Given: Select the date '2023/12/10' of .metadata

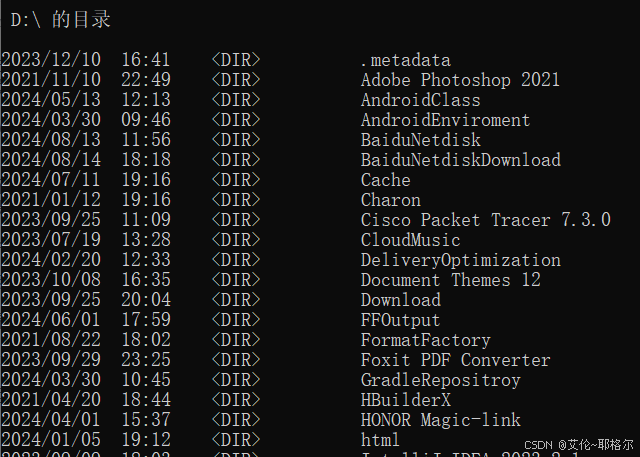Looking at the screenshot, I should (51, 60).
